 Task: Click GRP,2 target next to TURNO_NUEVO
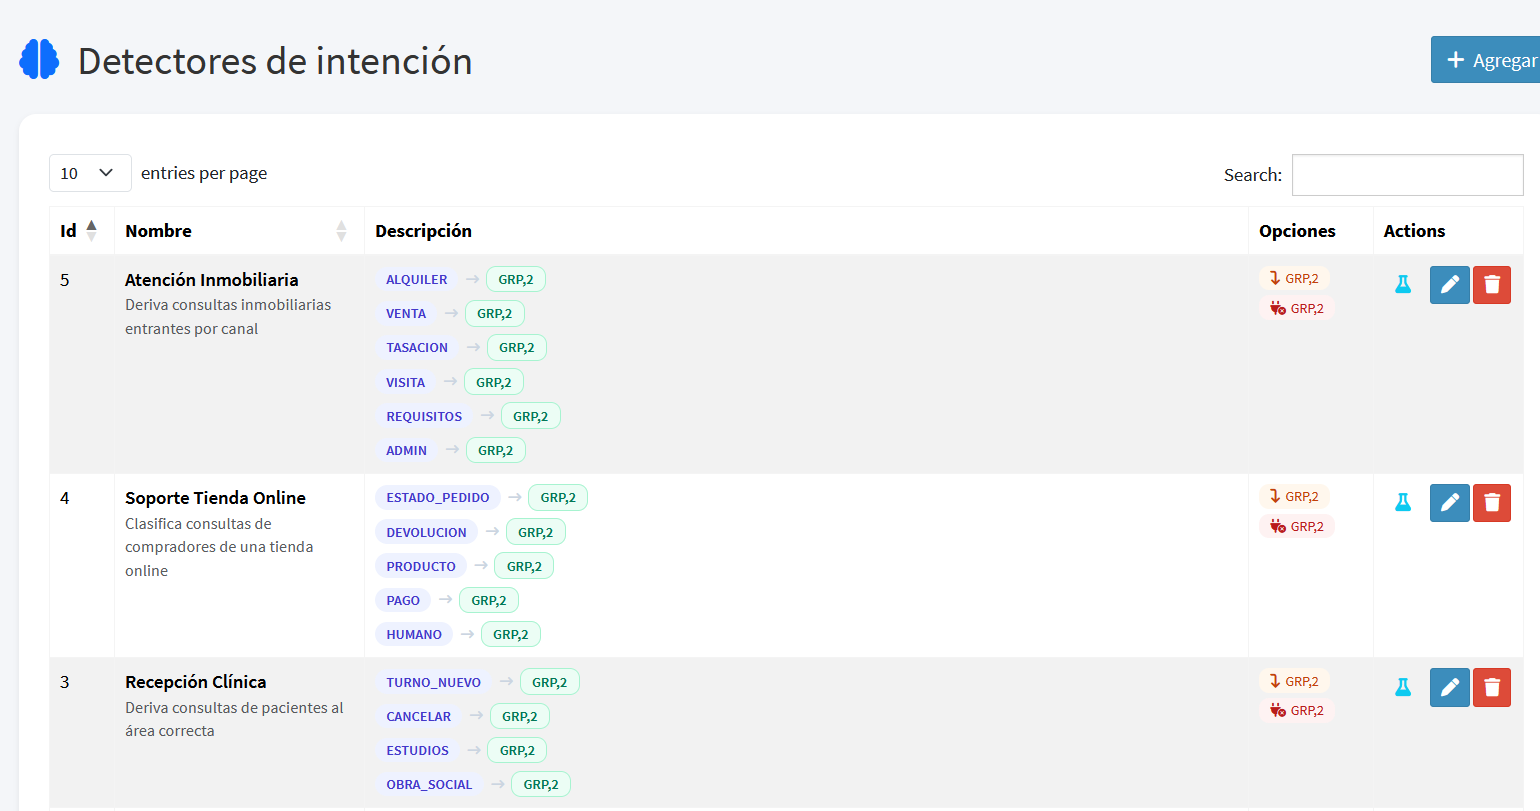tap(550, 683)
